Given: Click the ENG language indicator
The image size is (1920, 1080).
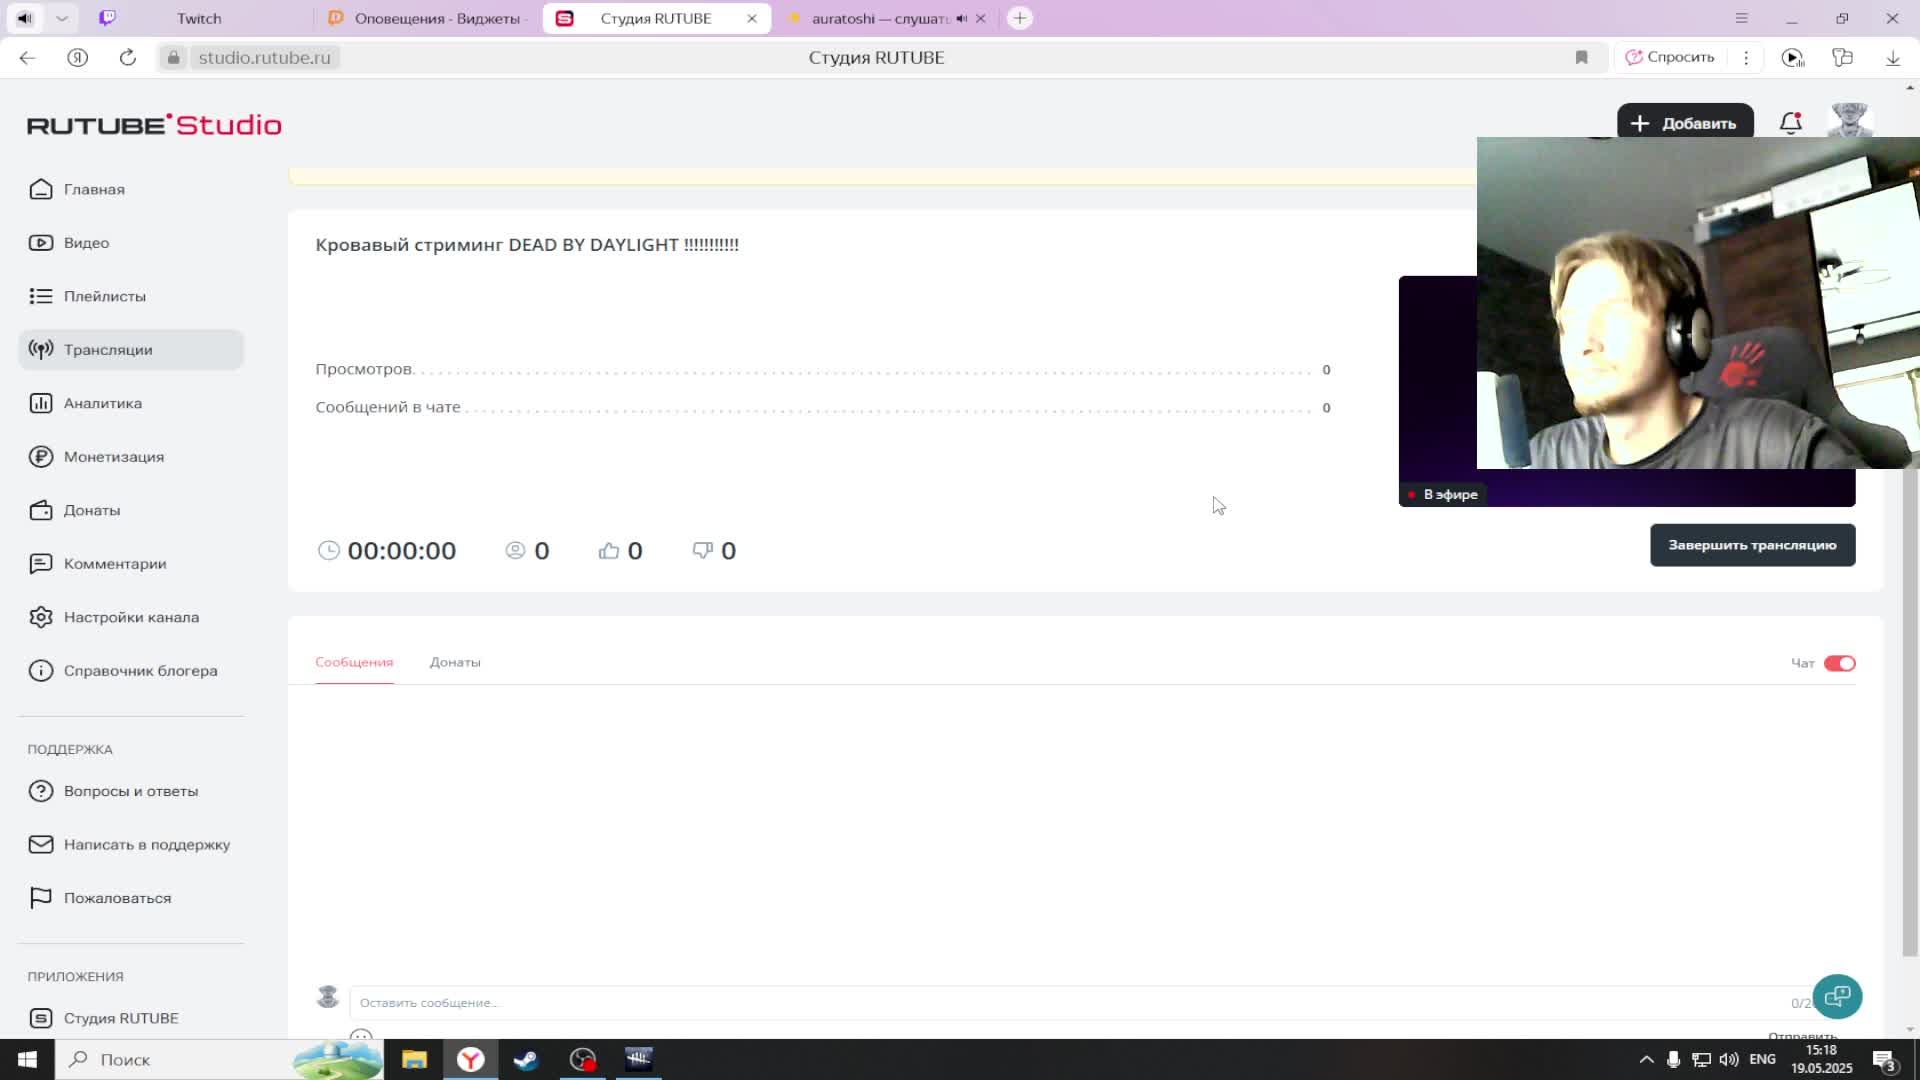Looking at the screenshot, I should 1763,1059.
